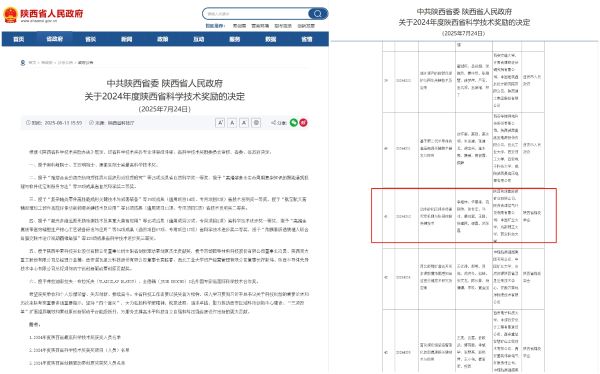The height and width of the screenshot is (374, 600).
Task: Share article via red Weibo icon
Action: 303,123
